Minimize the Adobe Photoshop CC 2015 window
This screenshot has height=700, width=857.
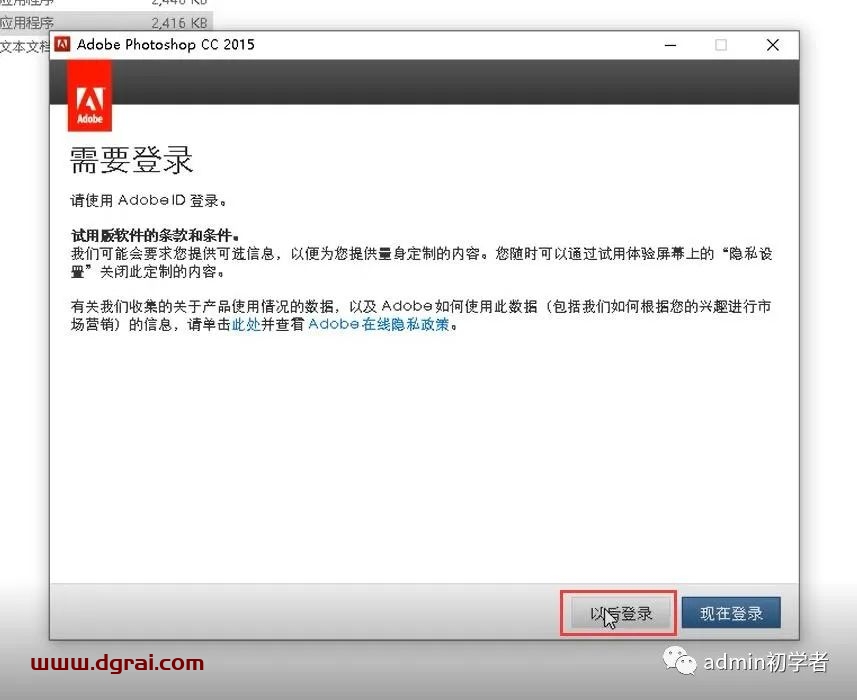point(671,45)
